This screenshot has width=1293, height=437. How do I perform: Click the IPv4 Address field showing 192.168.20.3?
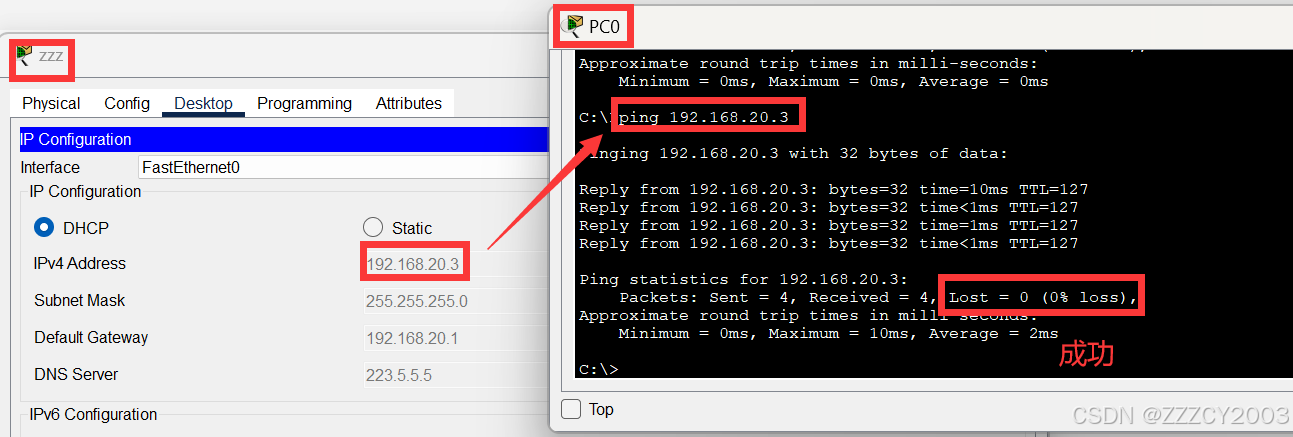(x=413, y=264)
